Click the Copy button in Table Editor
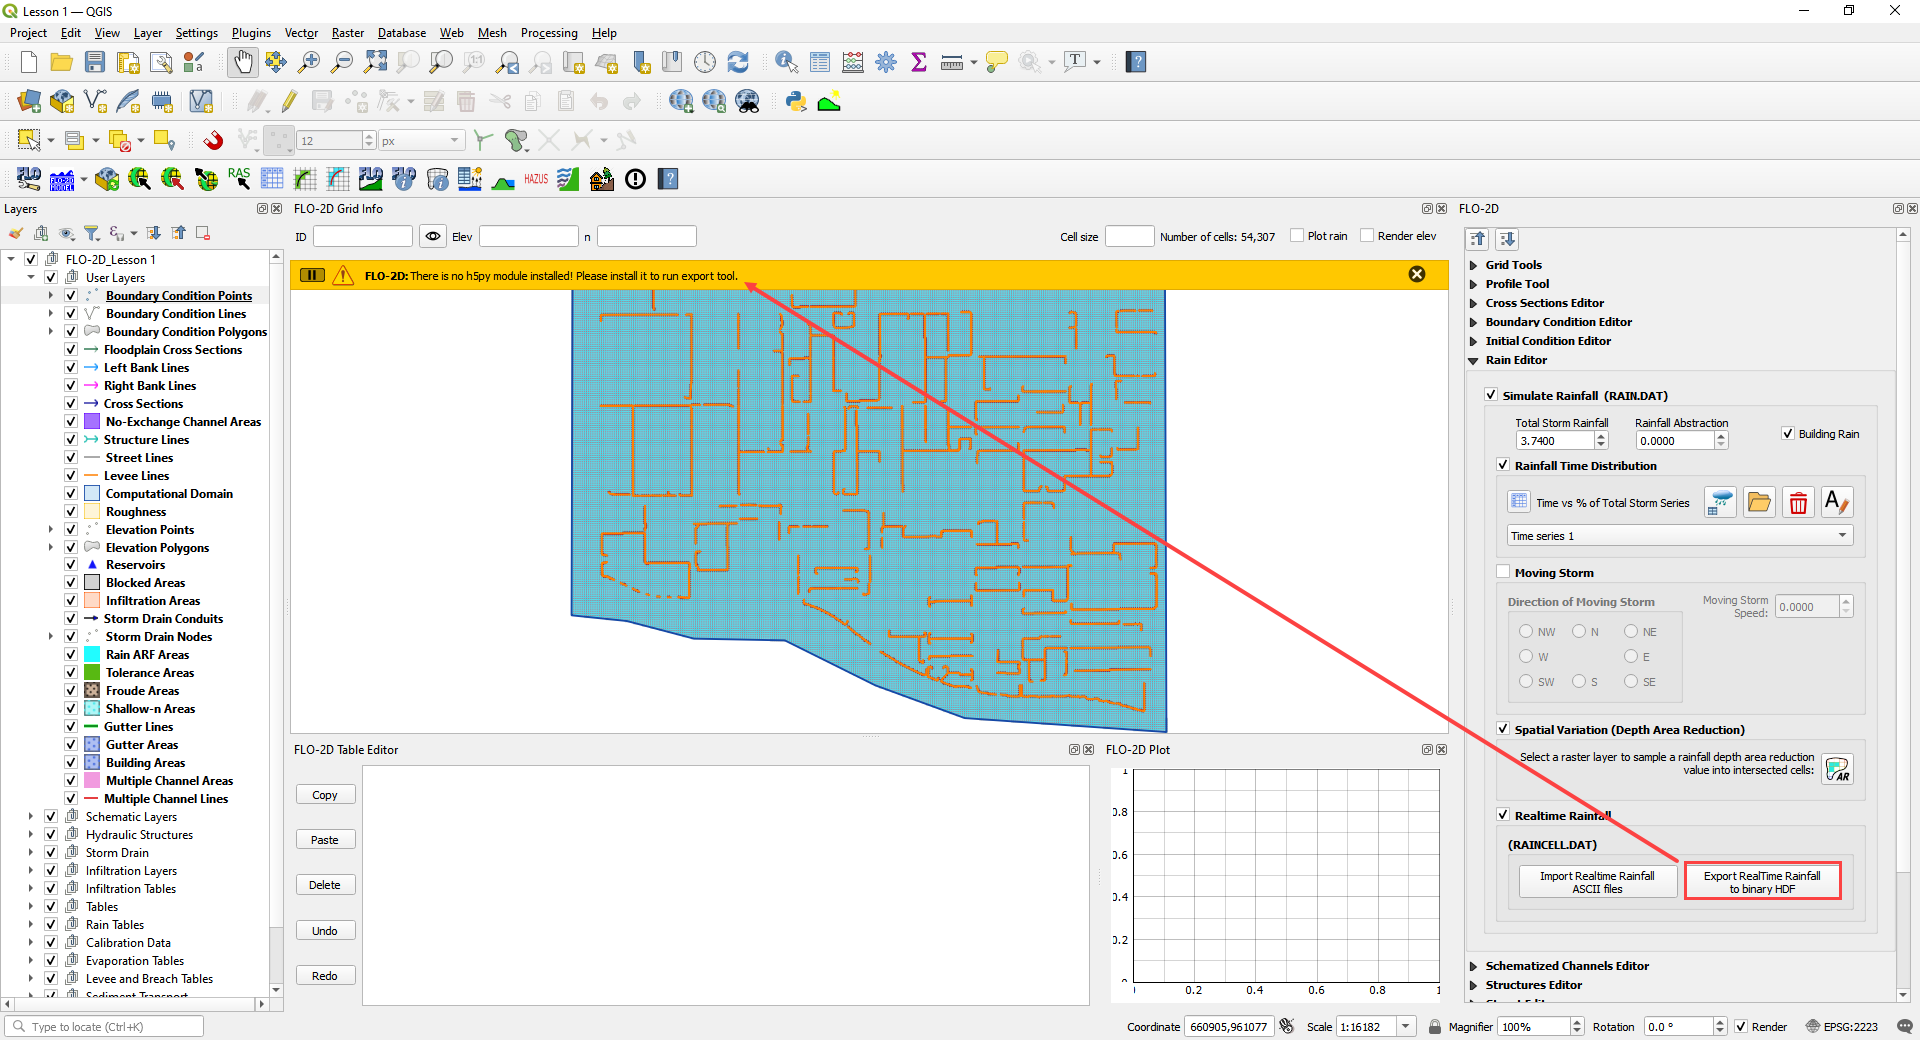The height and width of the screenshot is (1040, 1920). pyautogui.click(x=324, y=794)
